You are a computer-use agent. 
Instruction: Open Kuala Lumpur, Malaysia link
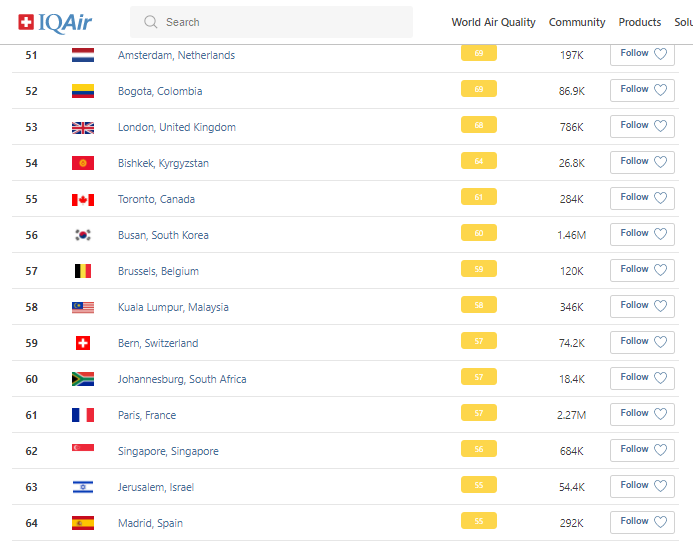coord(173,307)
